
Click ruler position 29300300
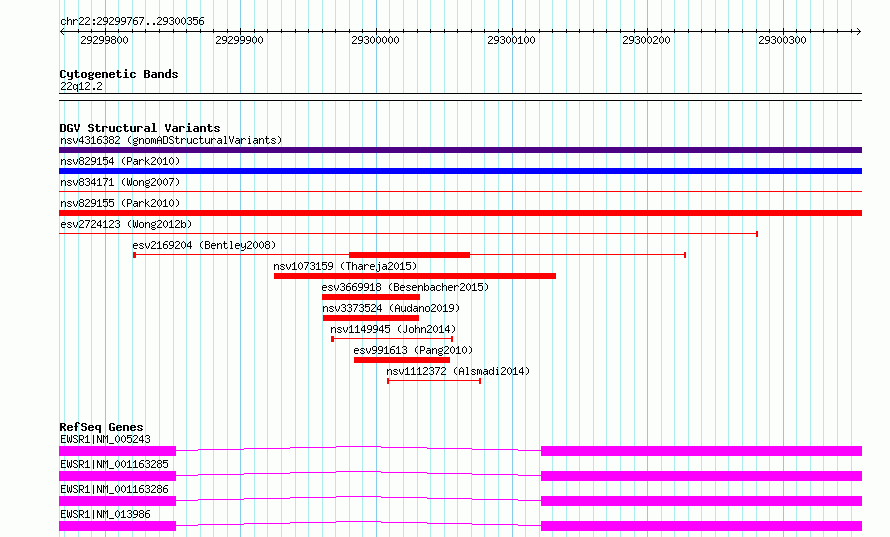782,40
